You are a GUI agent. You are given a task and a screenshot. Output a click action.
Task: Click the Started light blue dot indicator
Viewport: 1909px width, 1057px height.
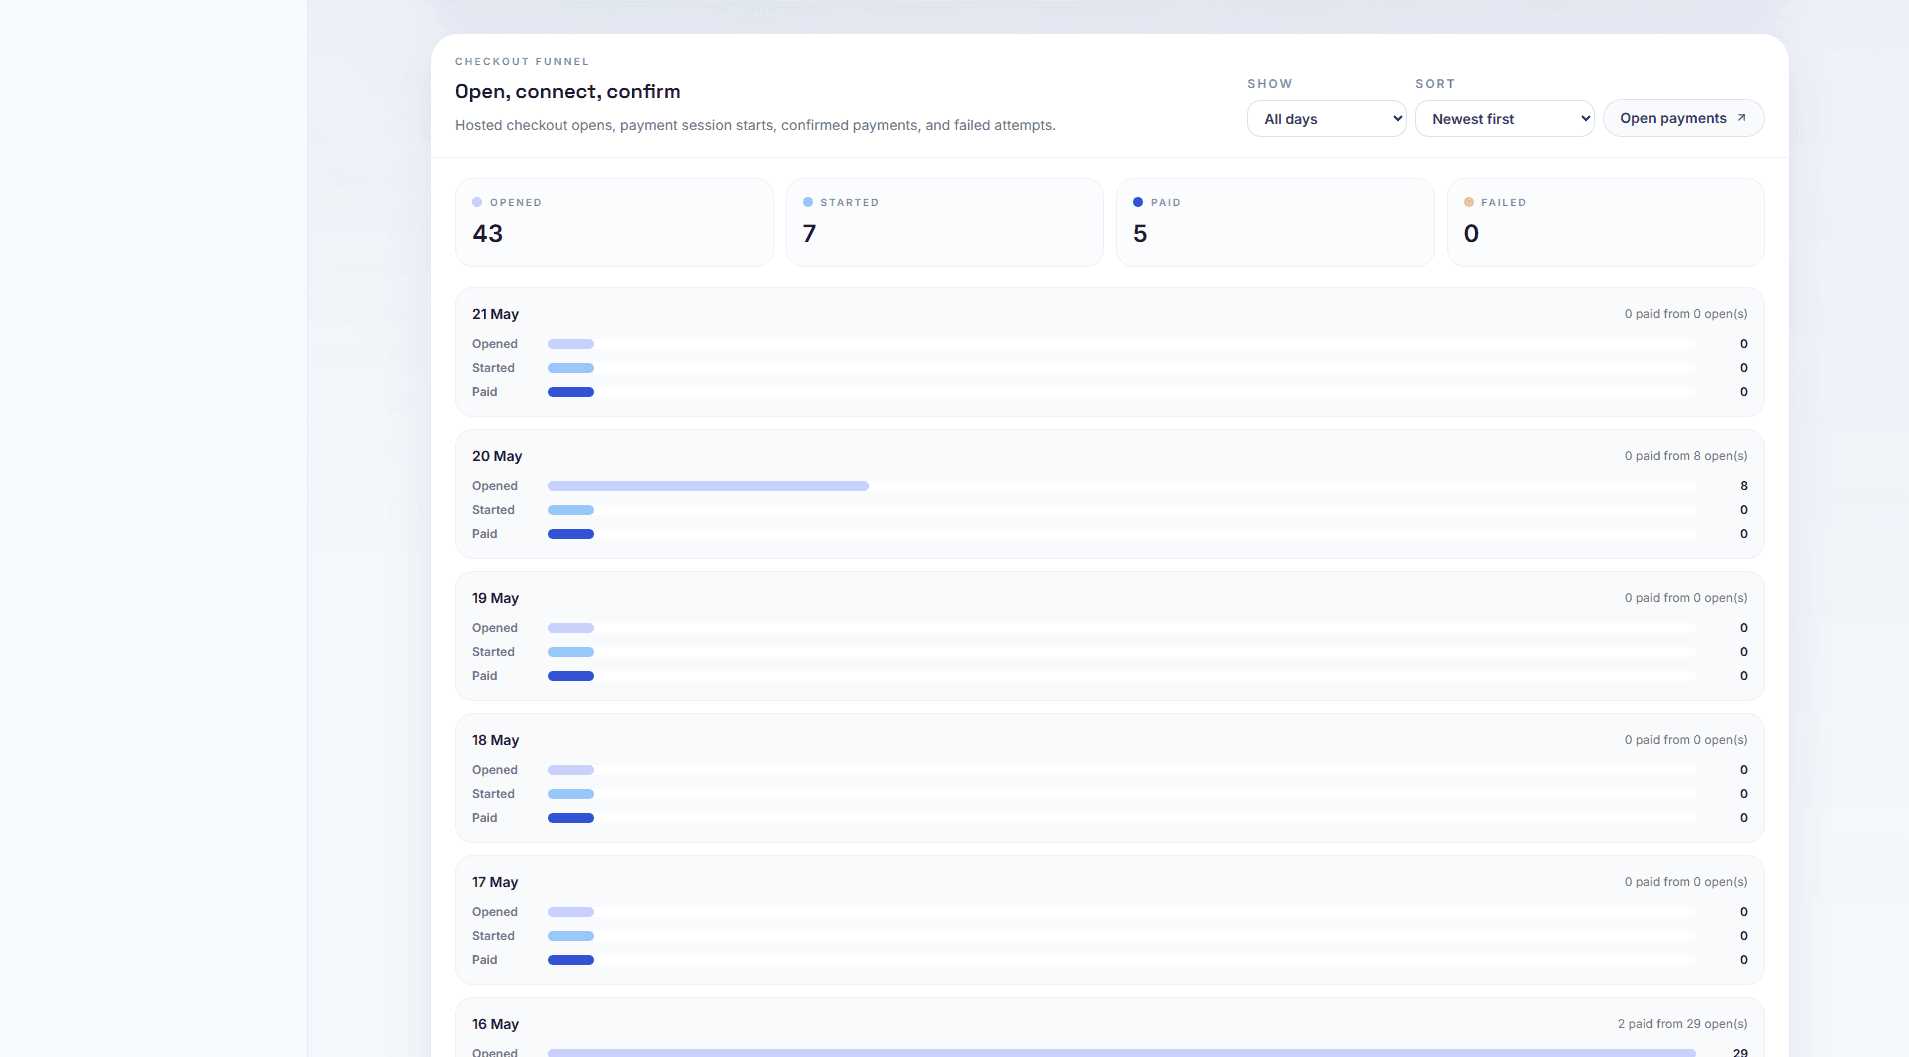tap(808, 202)
